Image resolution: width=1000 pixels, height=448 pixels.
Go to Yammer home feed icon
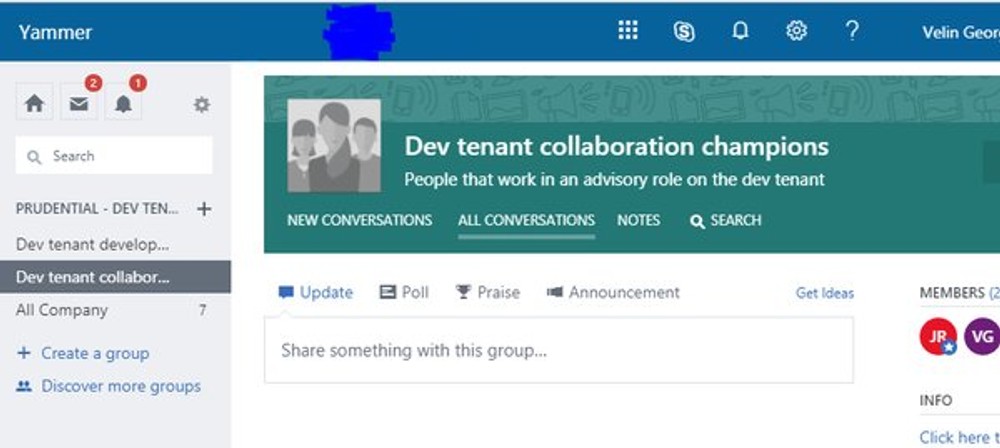(x=34, y=103)
